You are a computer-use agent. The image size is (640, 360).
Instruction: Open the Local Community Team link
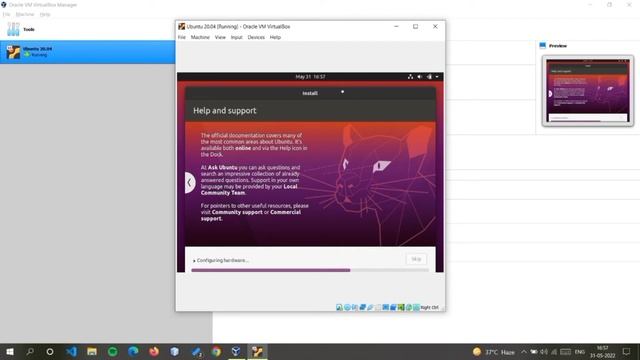[x=249, y=189]
